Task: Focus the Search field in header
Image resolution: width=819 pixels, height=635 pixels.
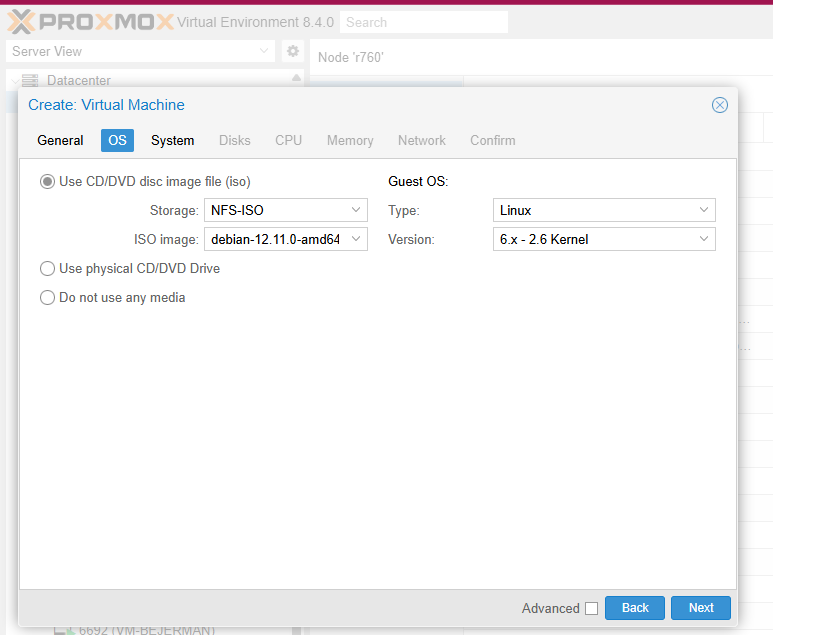Action: pos(424,22)
